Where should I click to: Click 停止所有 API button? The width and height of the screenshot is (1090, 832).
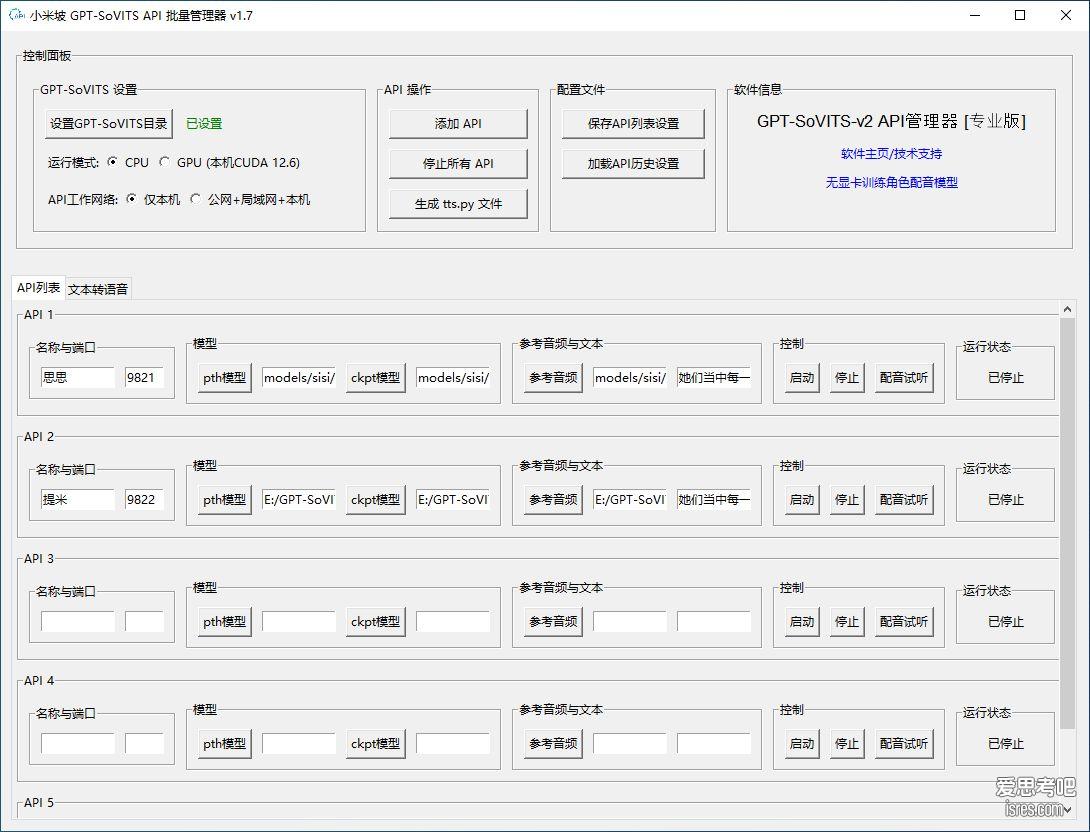(458, 163)
